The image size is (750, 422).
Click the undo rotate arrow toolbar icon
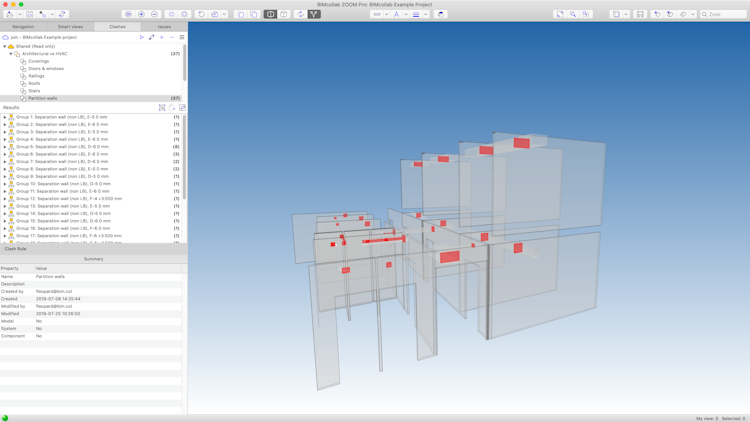click(201, 14)
